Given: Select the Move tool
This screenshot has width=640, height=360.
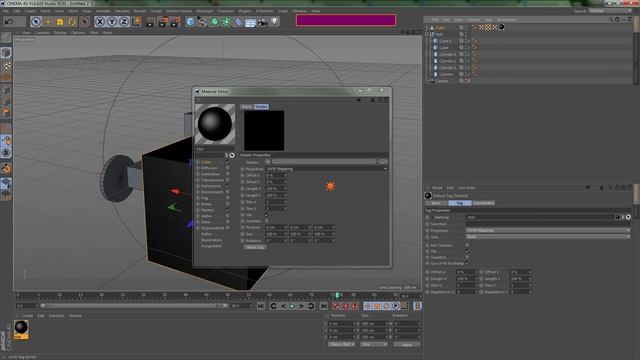Looking at the screenshot, I should 48,21.
